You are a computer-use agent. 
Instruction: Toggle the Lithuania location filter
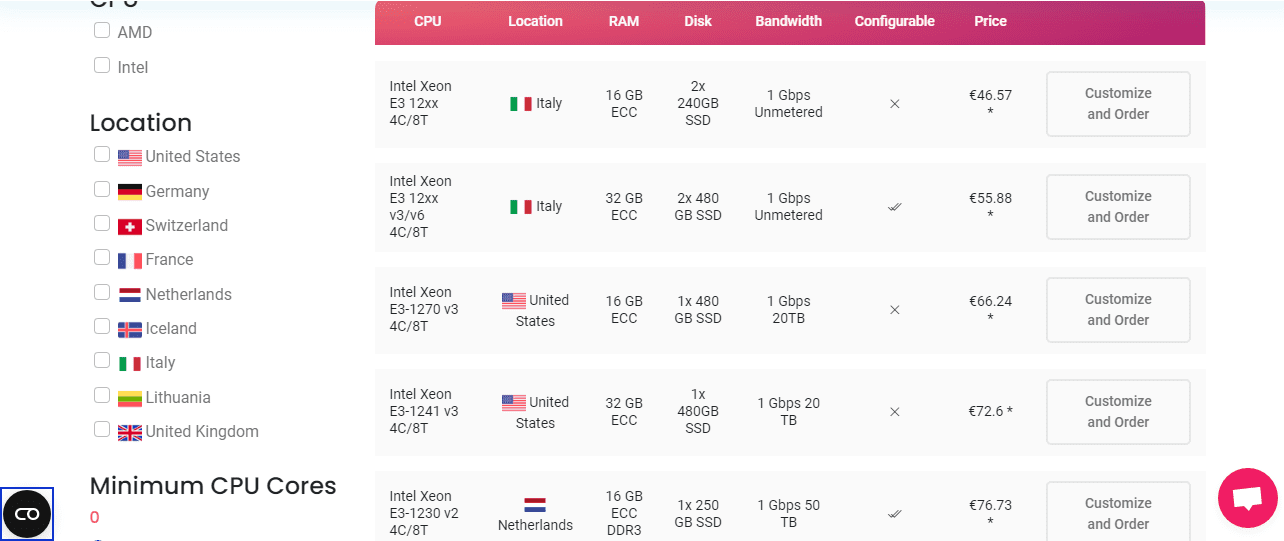(x=102, y=395)
